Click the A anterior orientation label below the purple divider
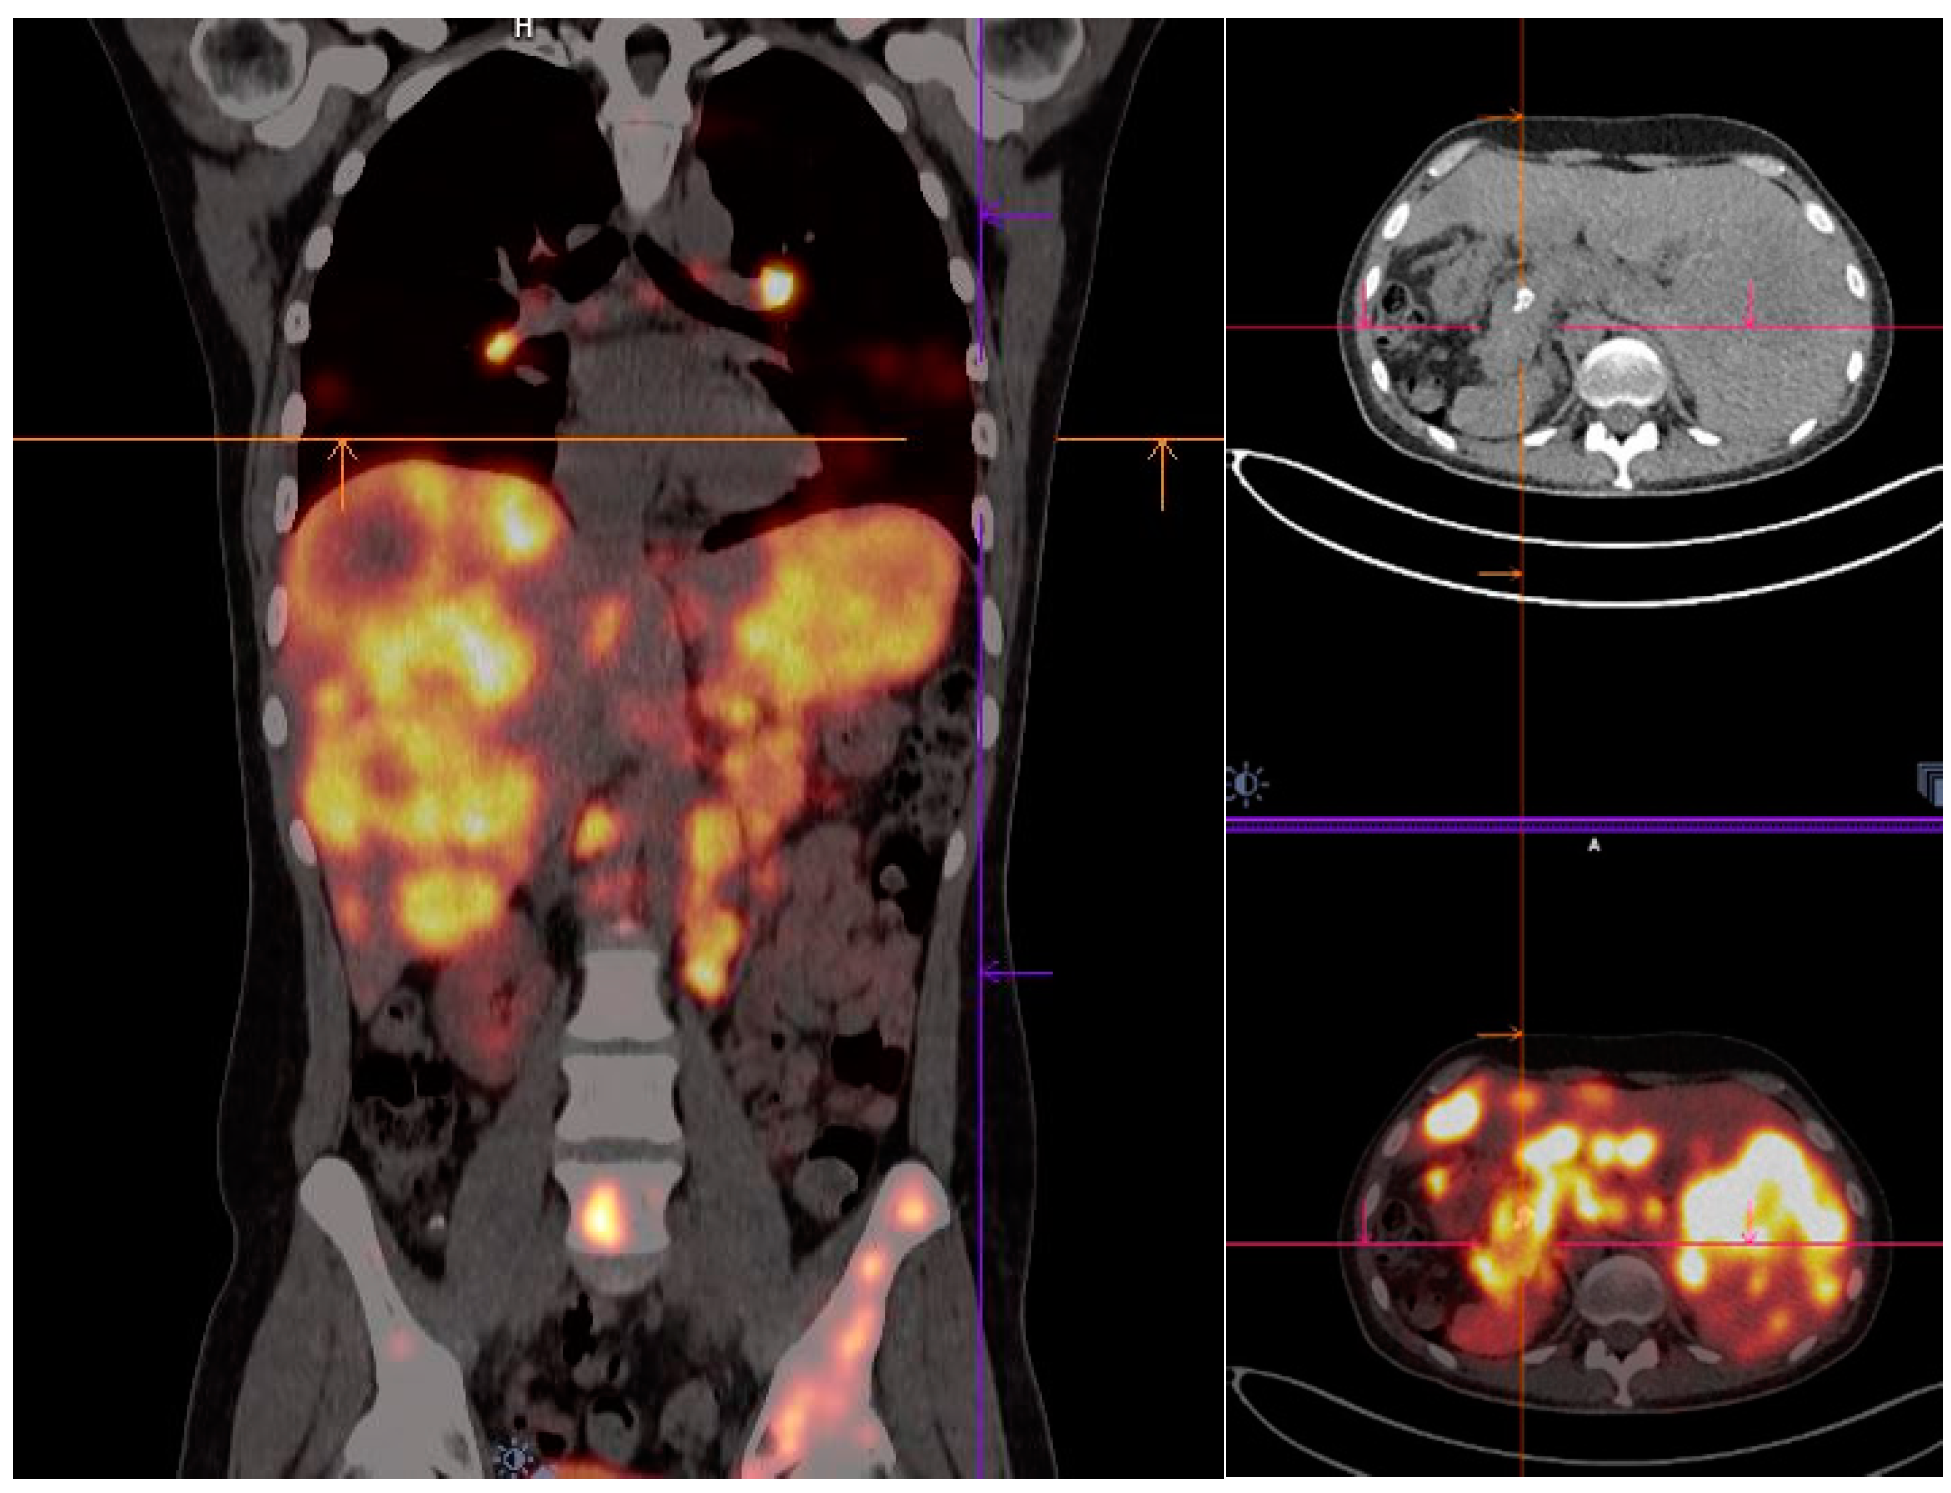The image size is (1951, 1493). 1594,846
